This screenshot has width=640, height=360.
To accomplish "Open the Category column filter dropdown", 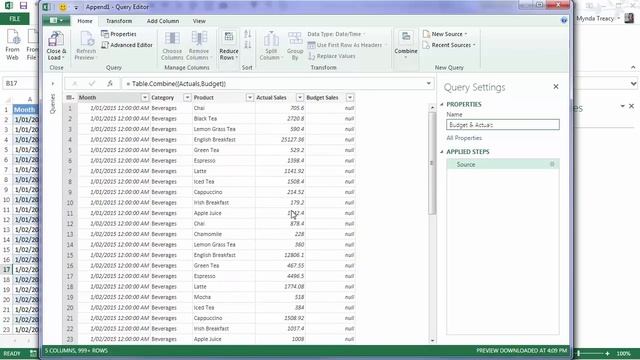I will 187,98.
